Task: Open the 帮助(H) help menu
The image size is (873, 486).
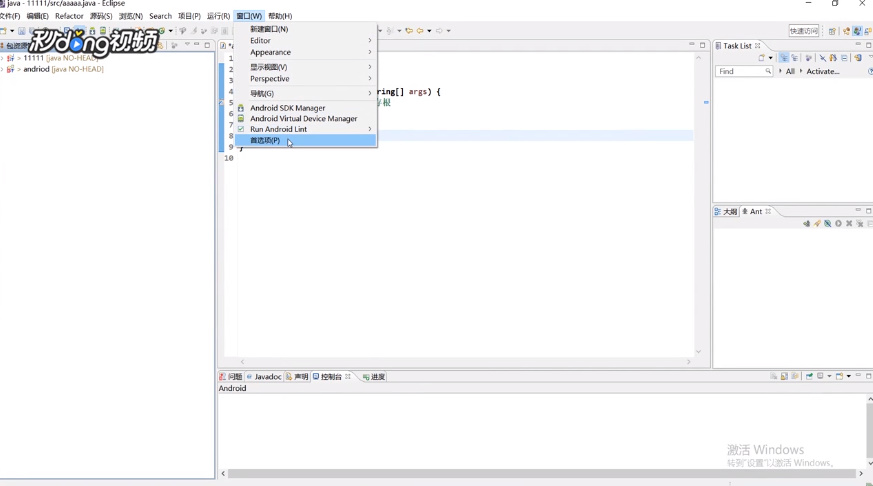Action: point(280,16)
